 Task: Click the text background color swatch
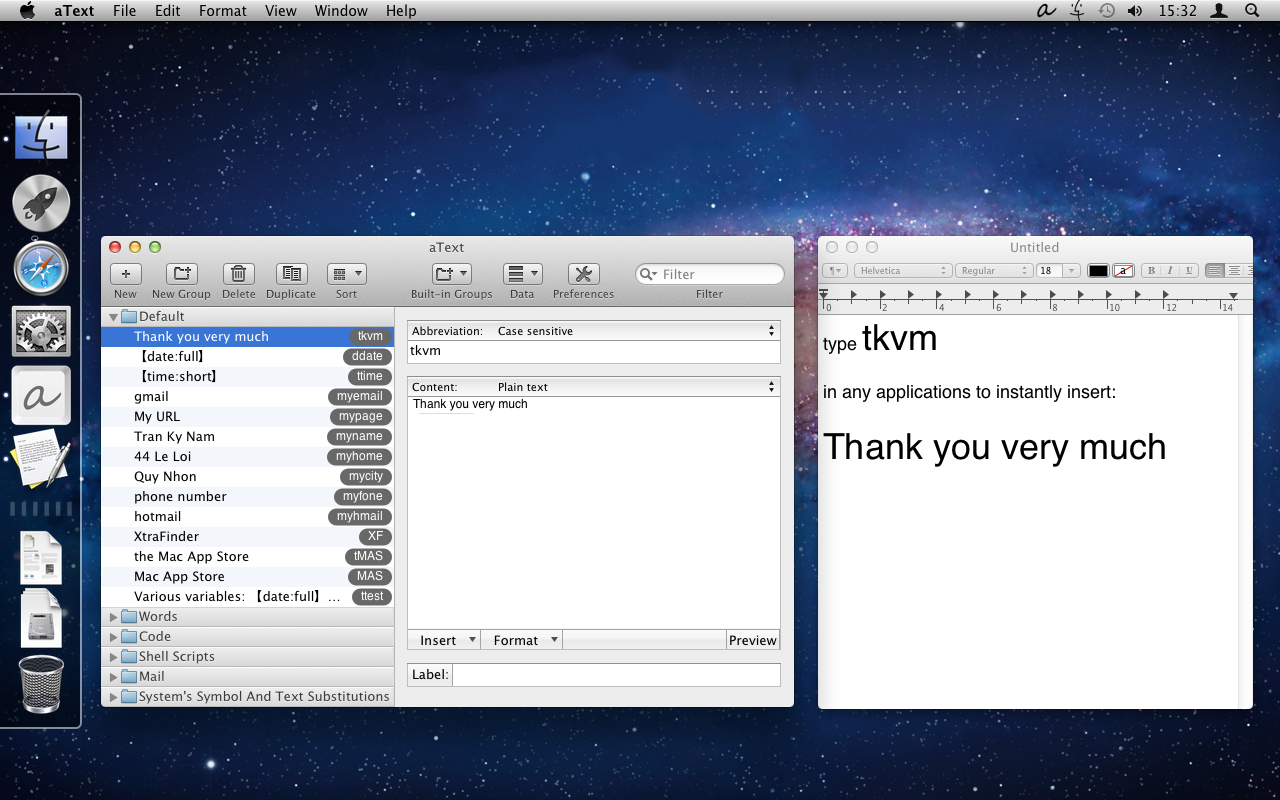click(x=1124, y=271)
